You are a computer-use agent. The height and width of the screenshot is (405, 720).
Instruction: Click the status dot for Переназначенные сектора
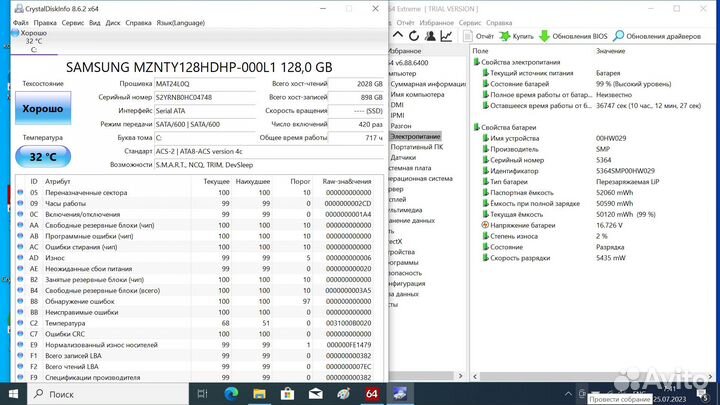(20, 192)
